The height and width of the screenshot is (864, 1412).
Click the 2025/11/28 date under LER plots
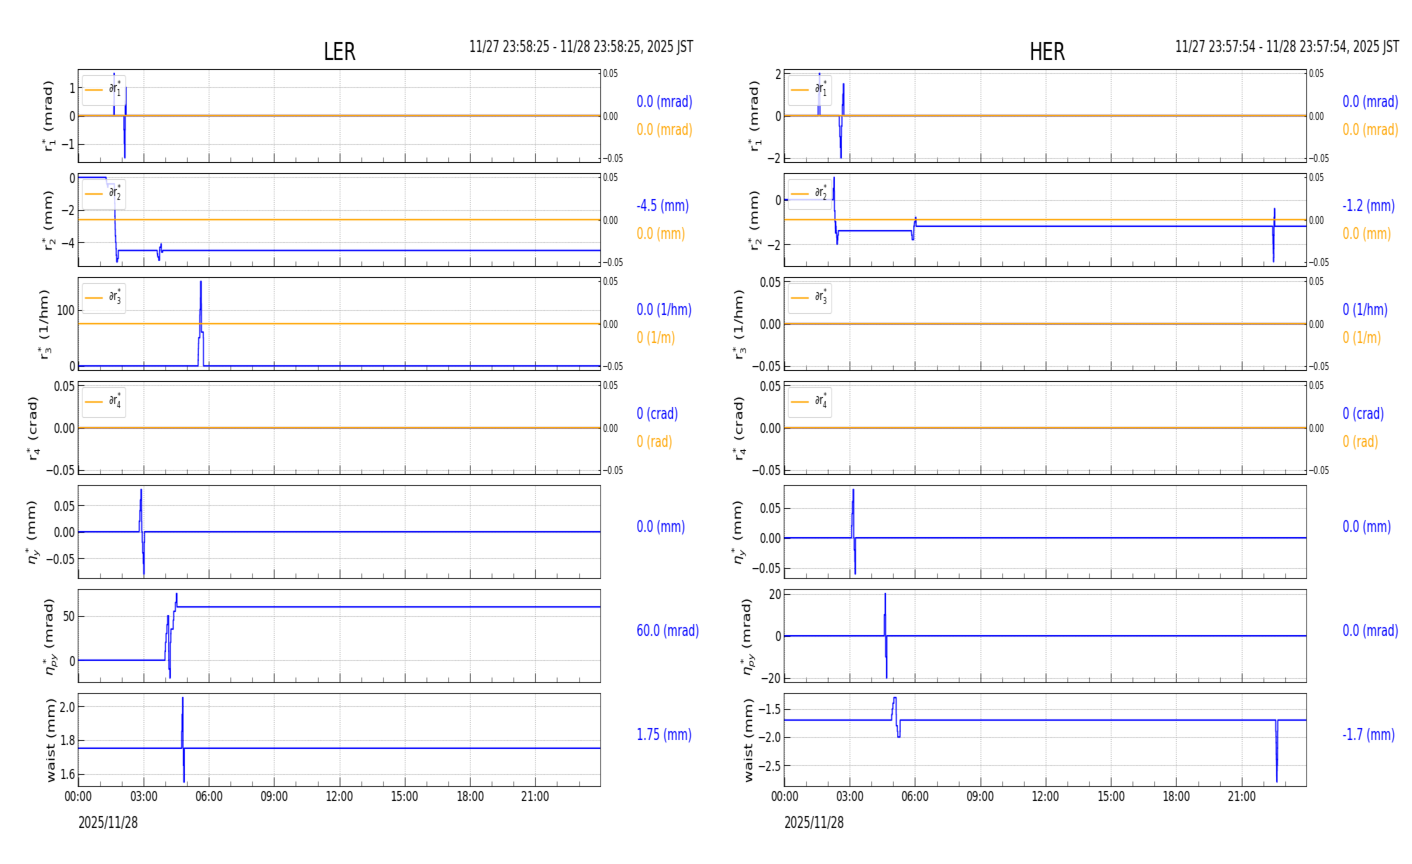pos(109,822)
